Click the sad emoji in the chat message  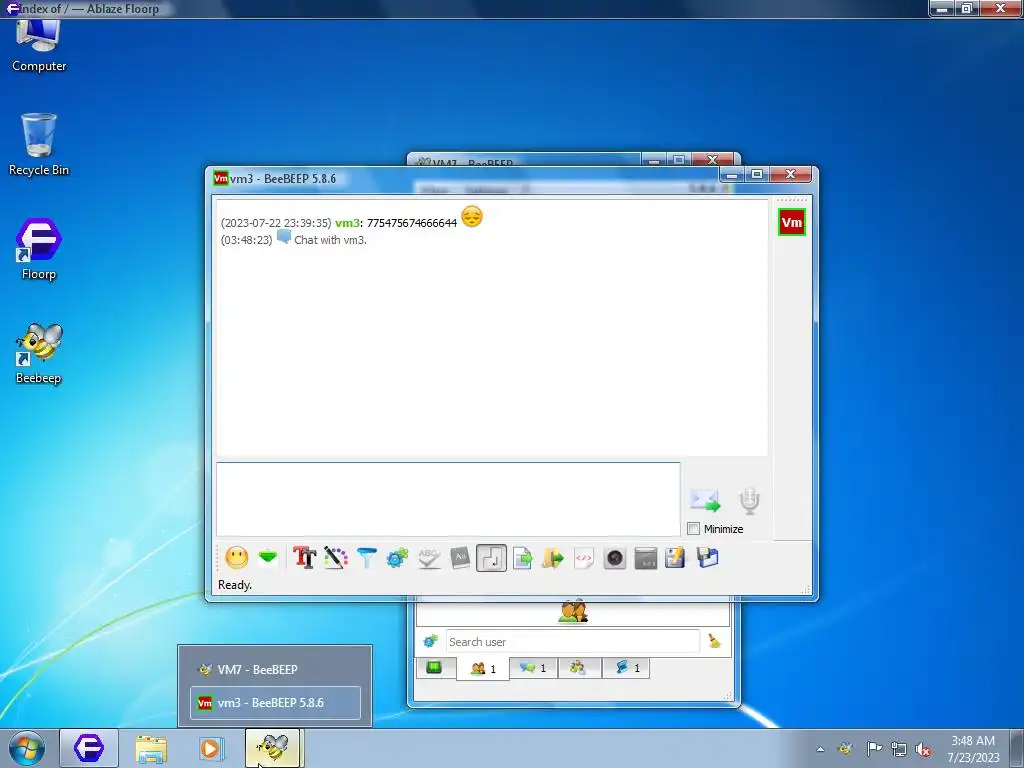click(x=472, y=216)
